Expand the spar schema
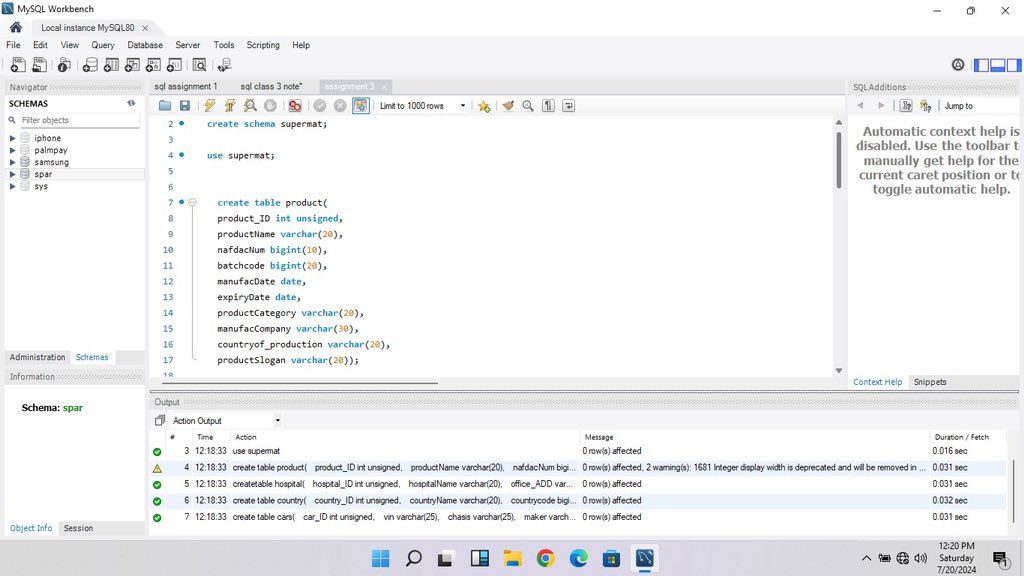The image size is (1024, 576). tap(12, 174)
